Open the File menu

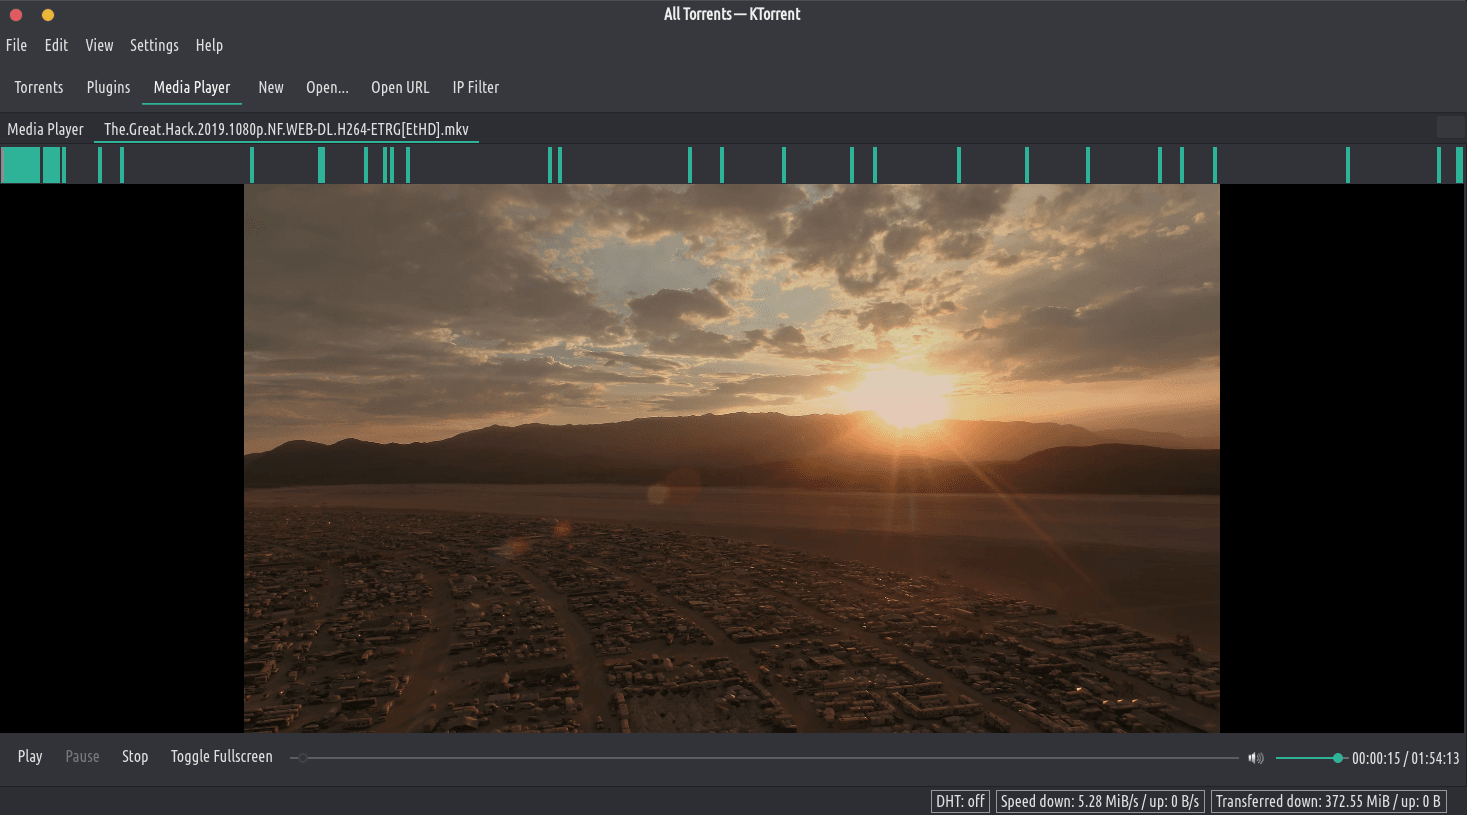pyautogui.click(x=16, y=45)
